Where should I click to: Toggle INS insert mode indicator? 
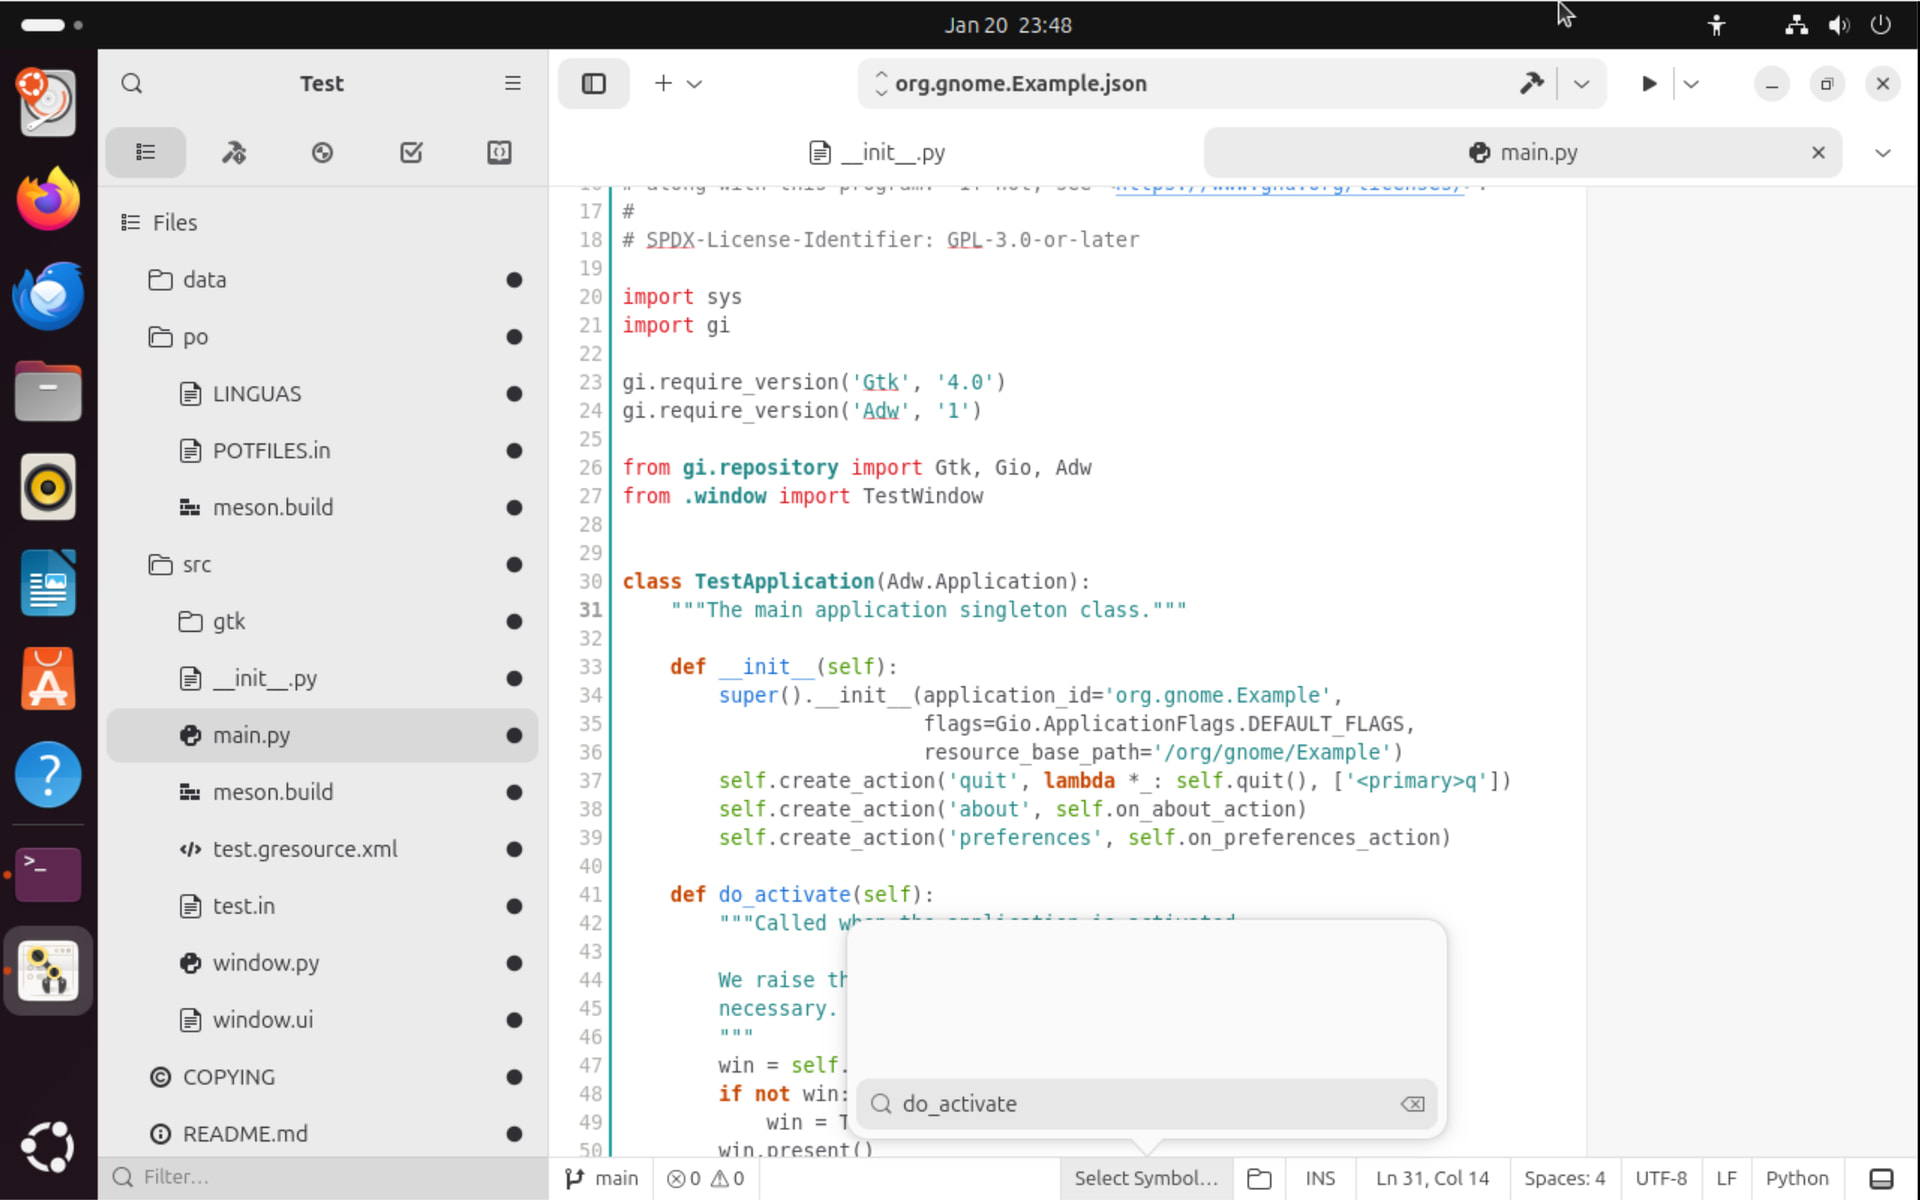(x=1320, y=1179)
